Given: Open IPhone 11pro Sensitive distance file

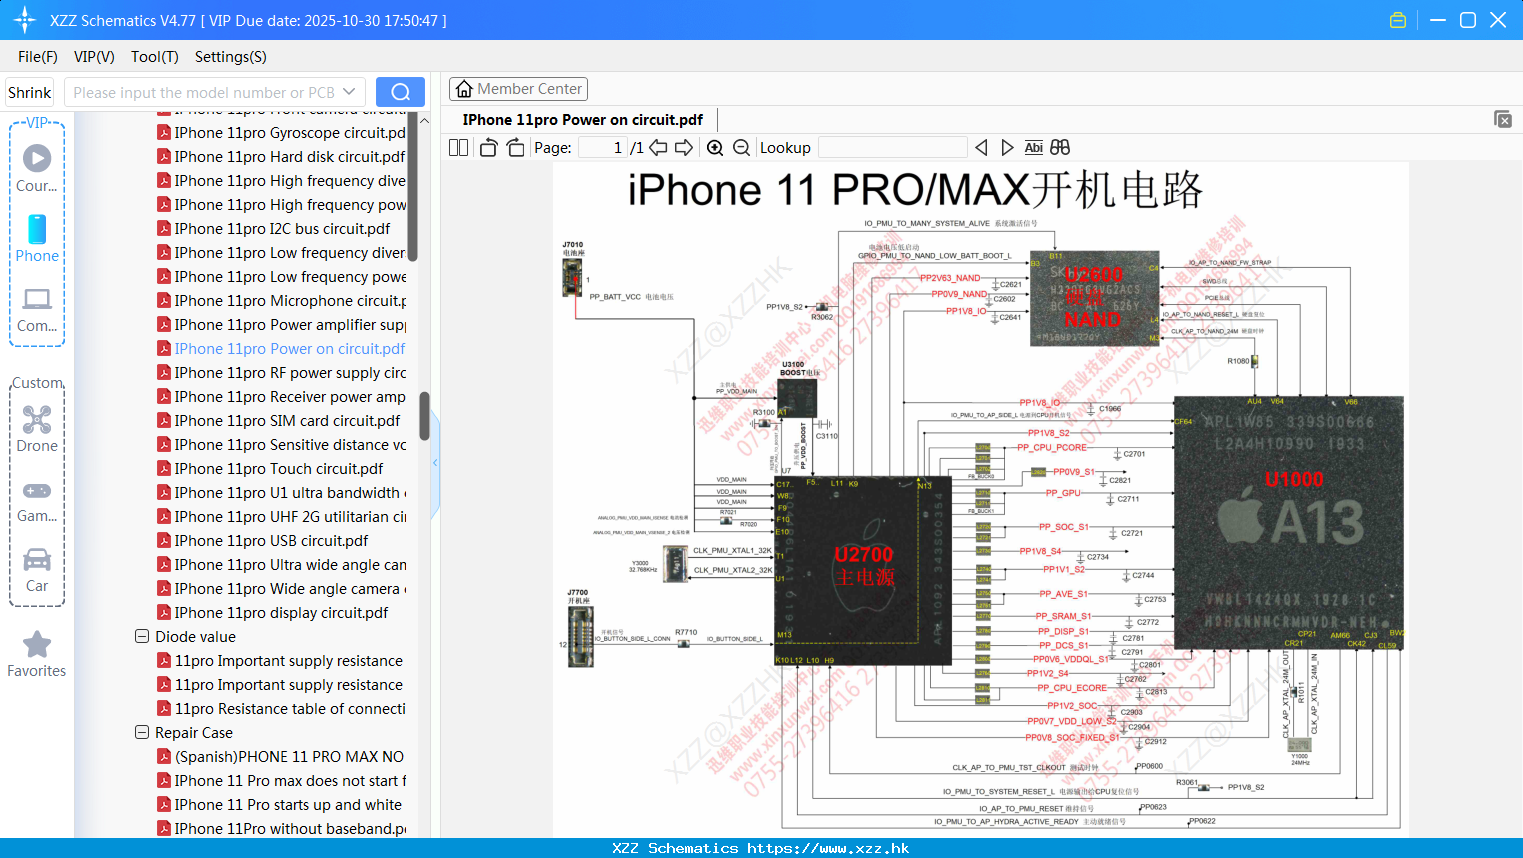Looking at the screenshot, I should click(x=281, y=444).
